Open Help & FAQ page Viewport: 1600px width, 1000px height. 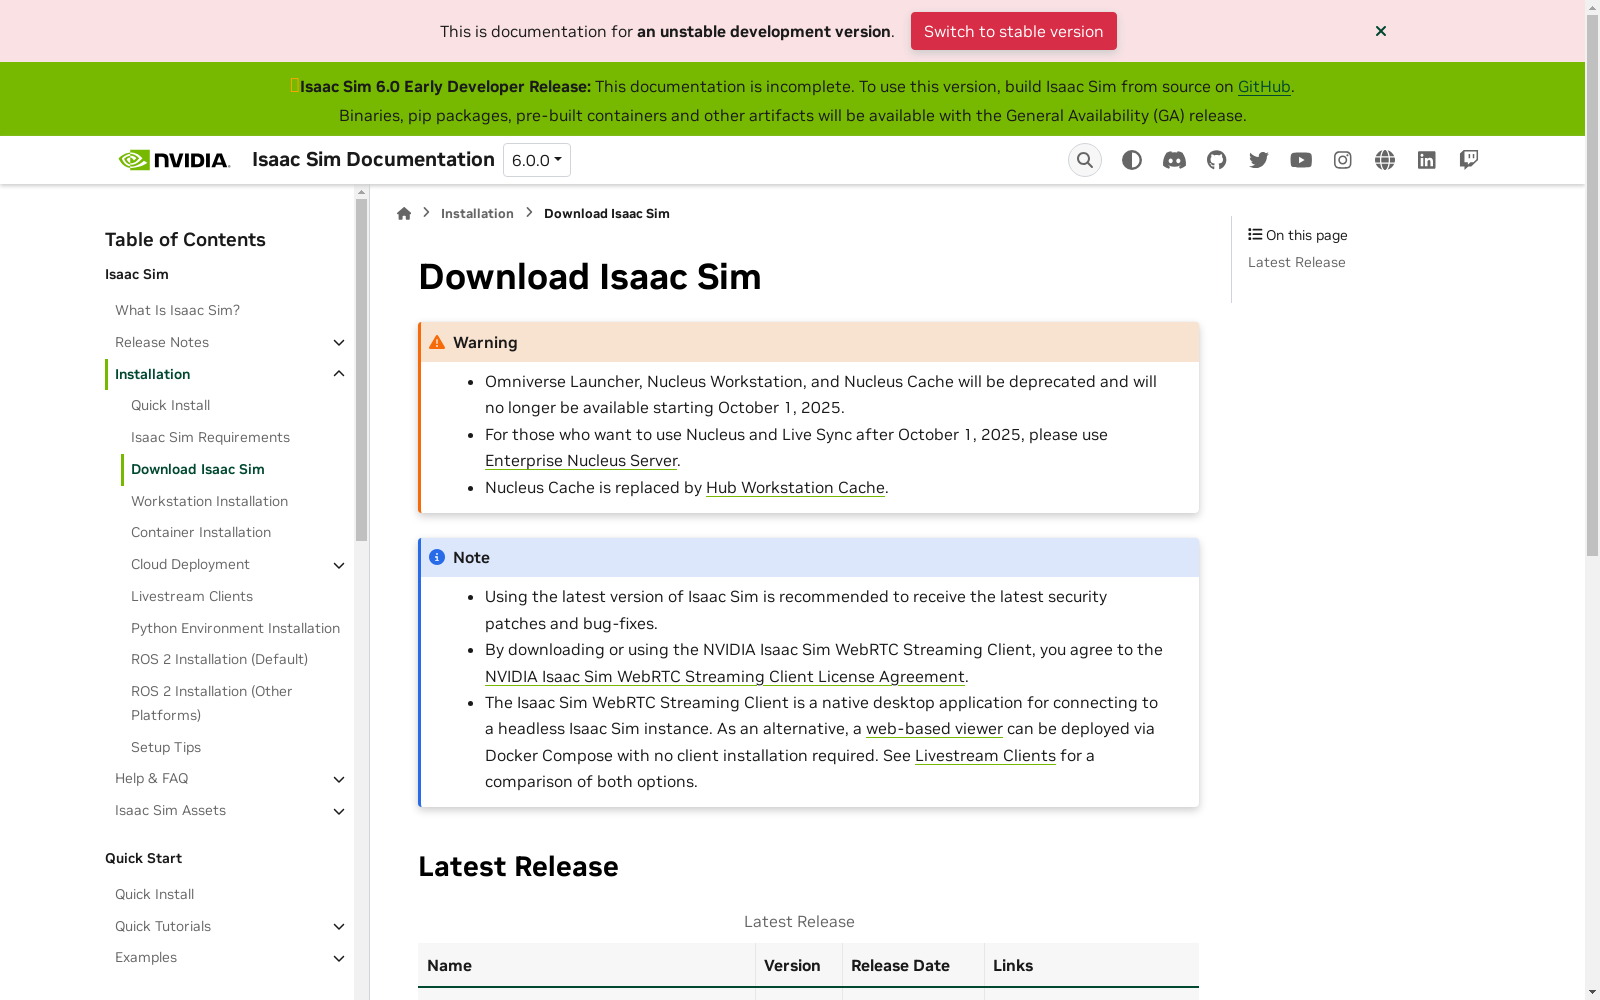coord(151,778)
